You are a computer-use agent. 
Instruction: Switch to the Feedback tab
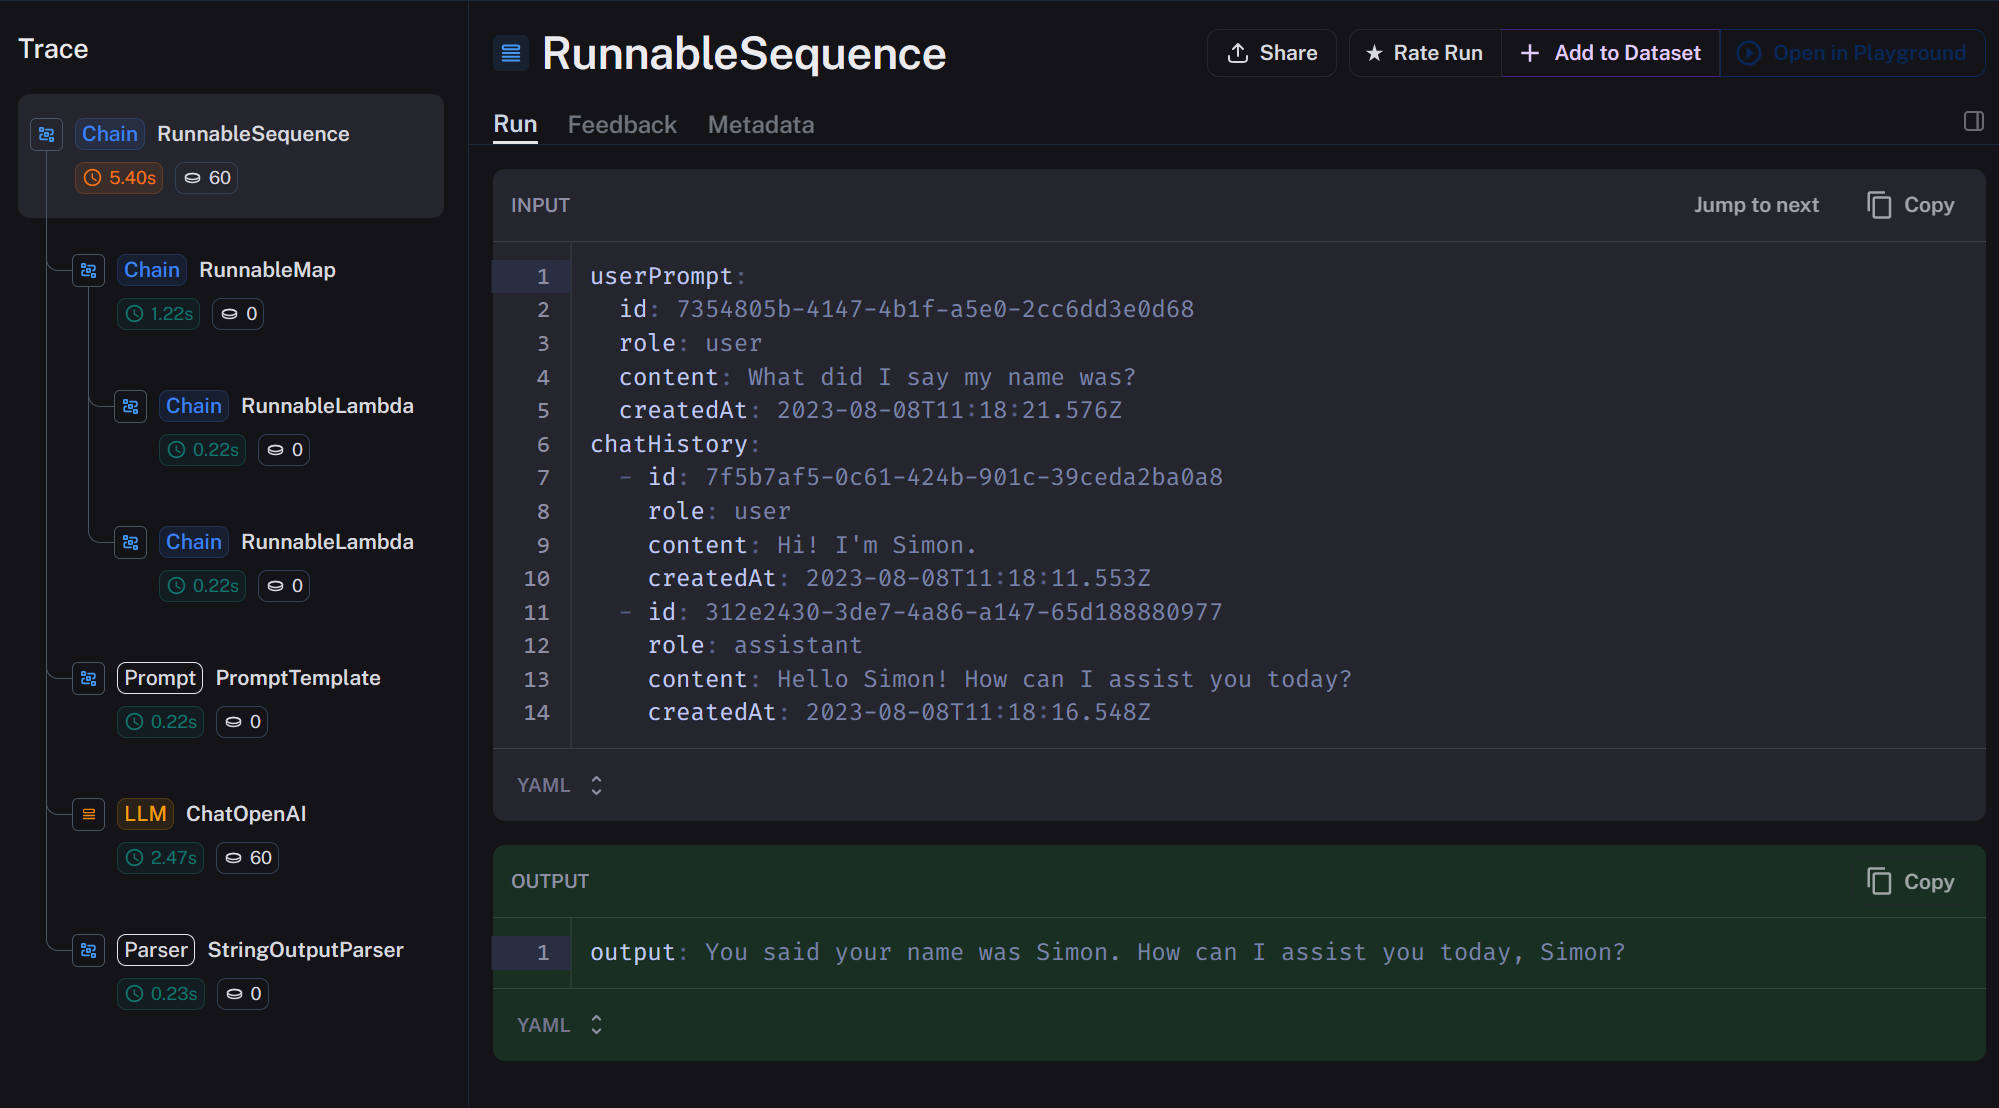[x=622, y=125]
